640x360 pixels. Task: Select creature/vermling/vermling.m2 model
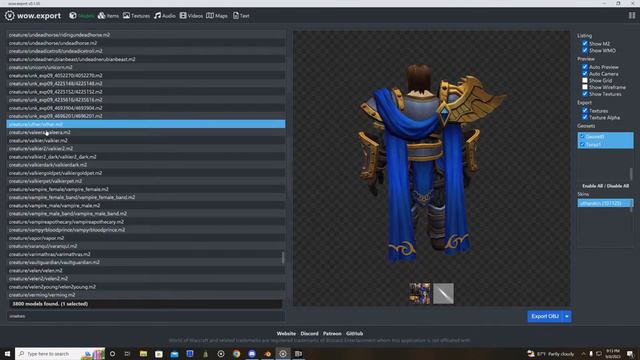pos(146,295)
